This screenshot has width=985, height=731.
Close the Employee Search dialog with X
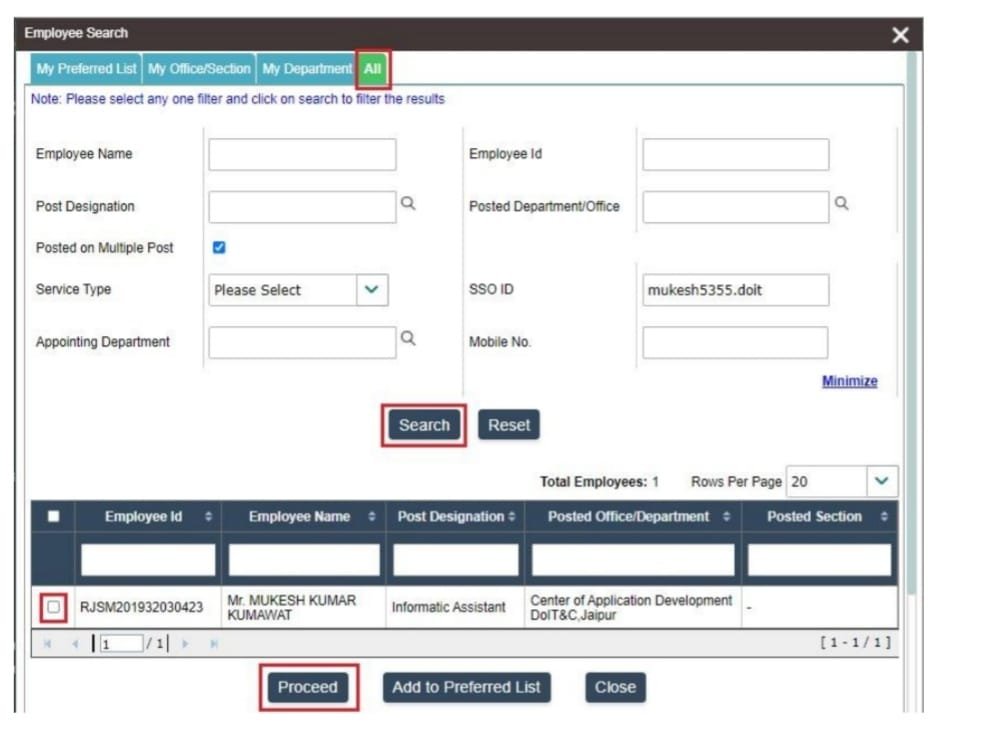click(x=900, y=35)
